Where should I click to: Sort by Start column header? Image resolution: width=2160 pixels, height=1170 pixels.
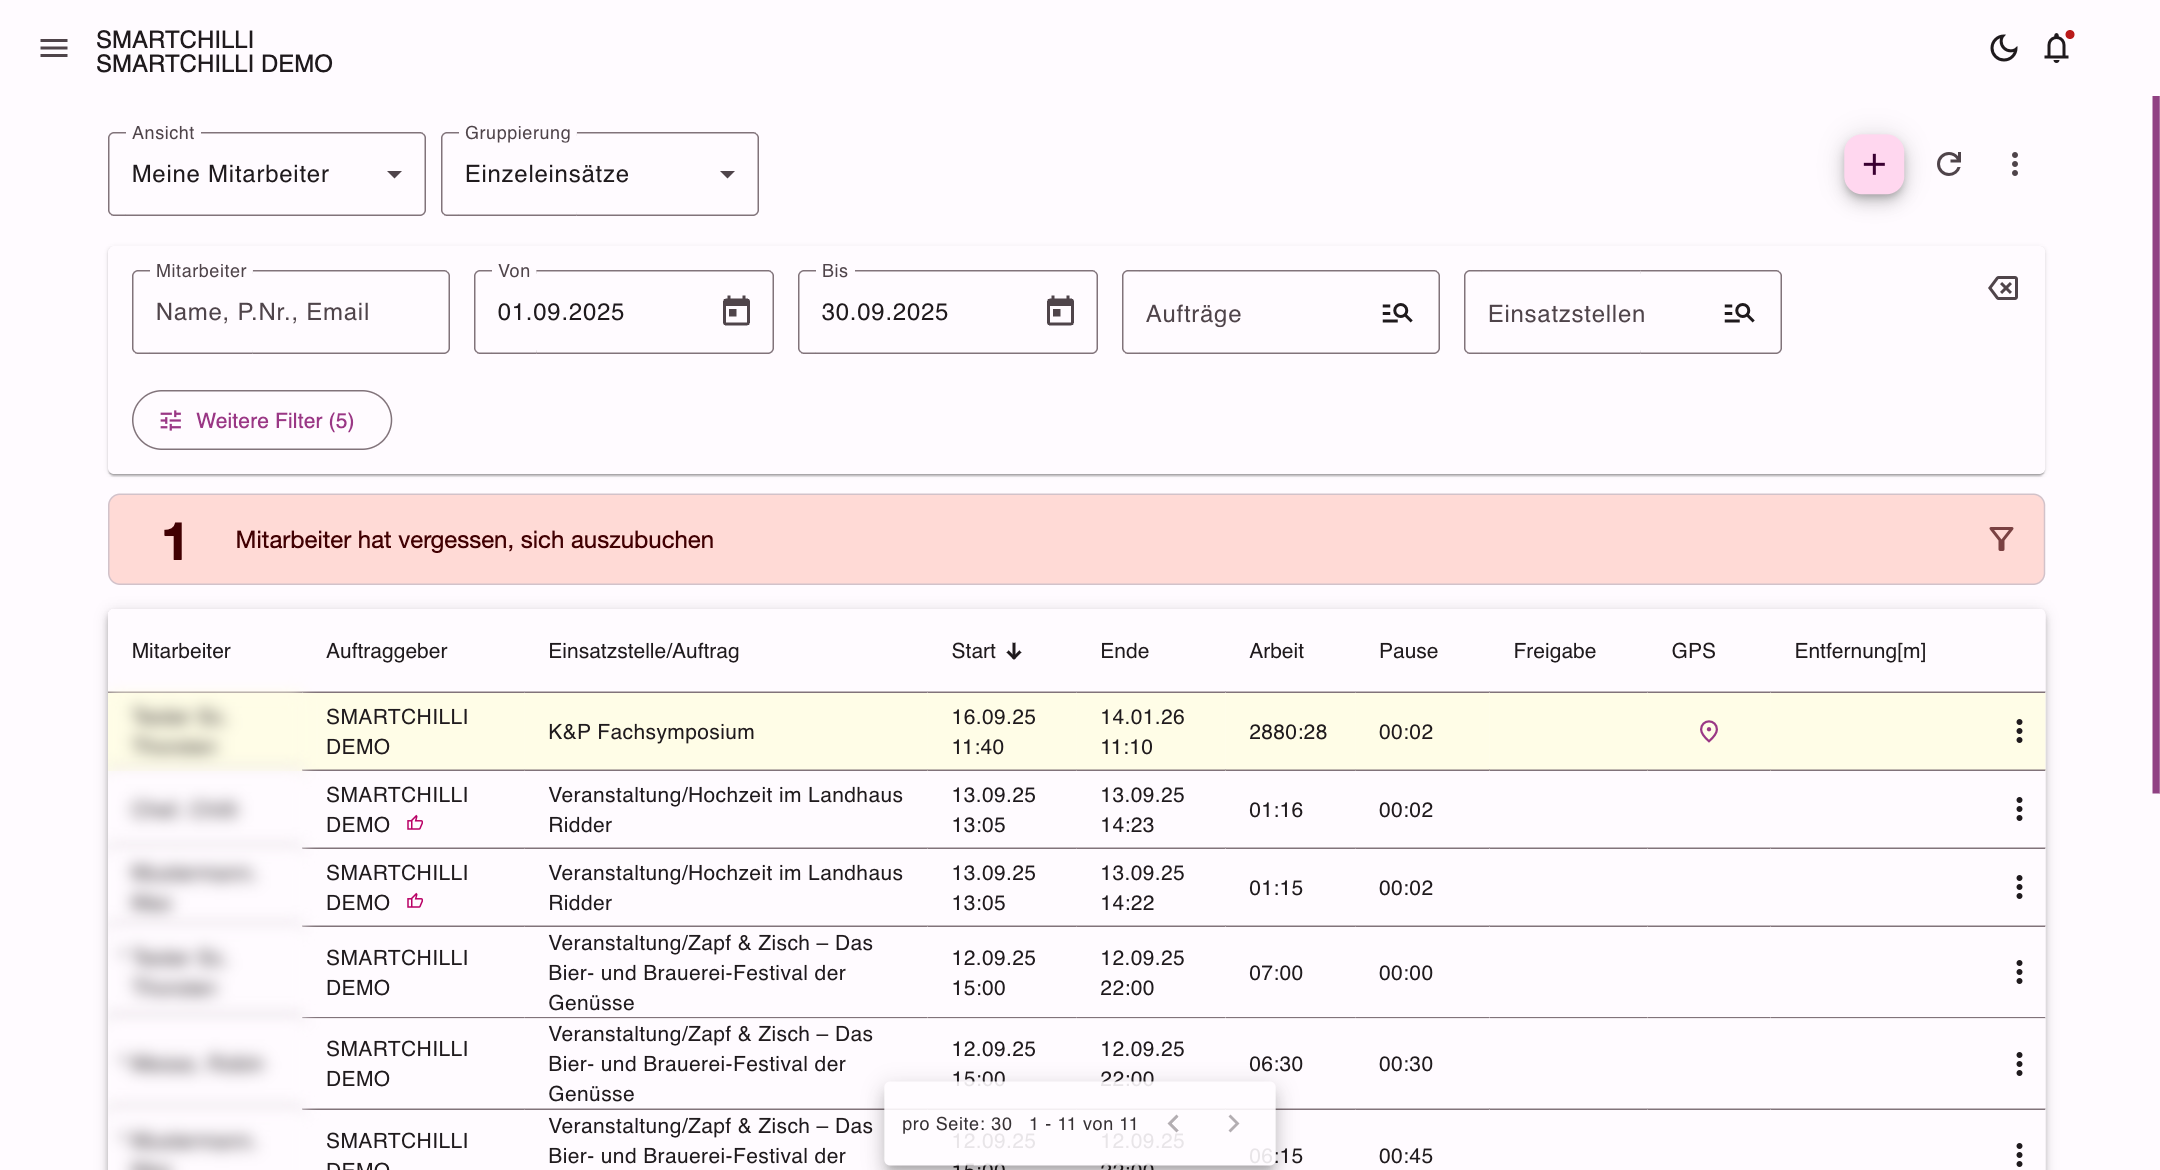(x=986, y=651)
